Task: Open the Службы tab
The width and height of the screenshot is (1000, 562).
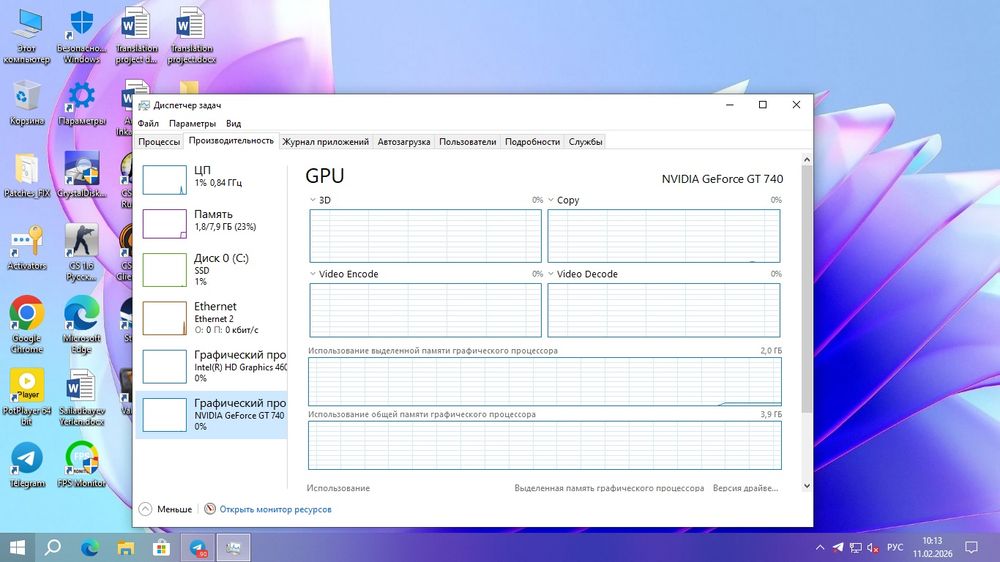Action: click(585, 142)
